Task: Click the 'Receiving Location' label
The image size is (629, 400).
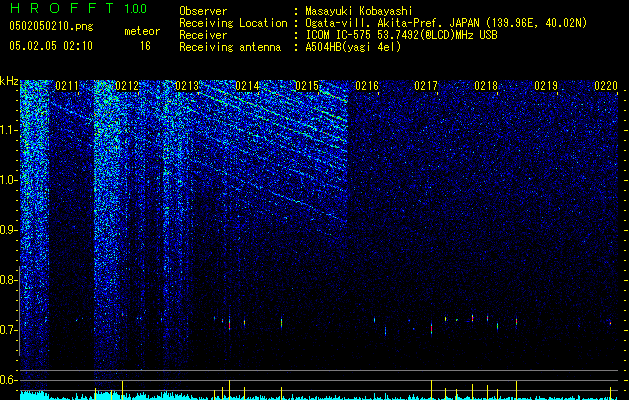Action: click(233, 23)
